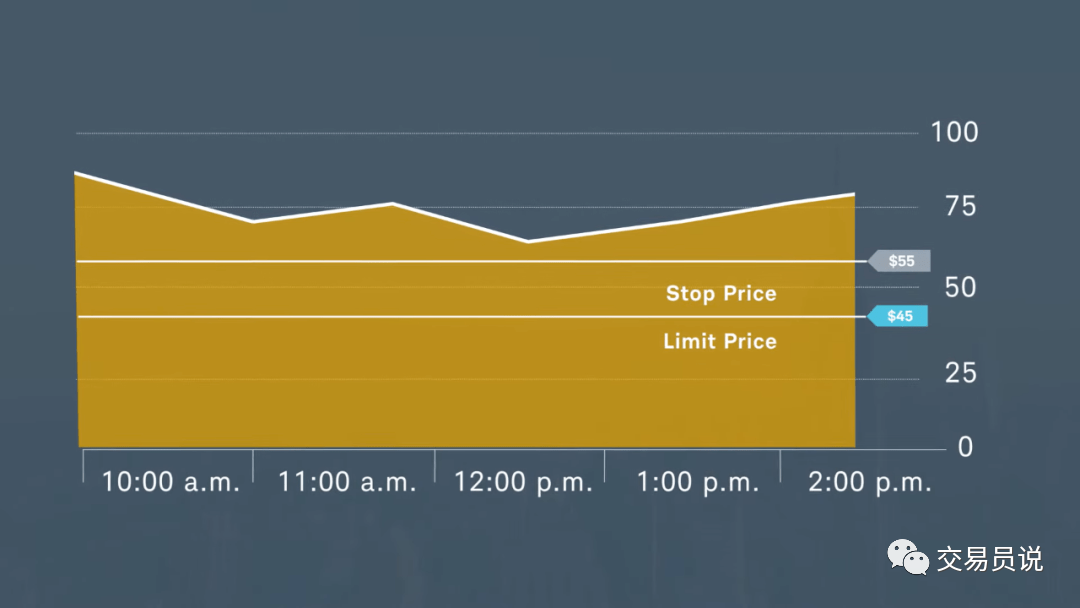Click the price low point near noon
Screen dimensions: 1080x608
(x=528, y=241)
